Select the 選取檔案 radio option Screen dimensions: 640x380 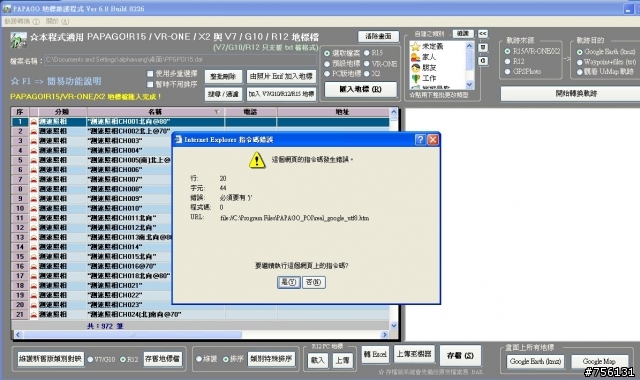tap(327, 53)
